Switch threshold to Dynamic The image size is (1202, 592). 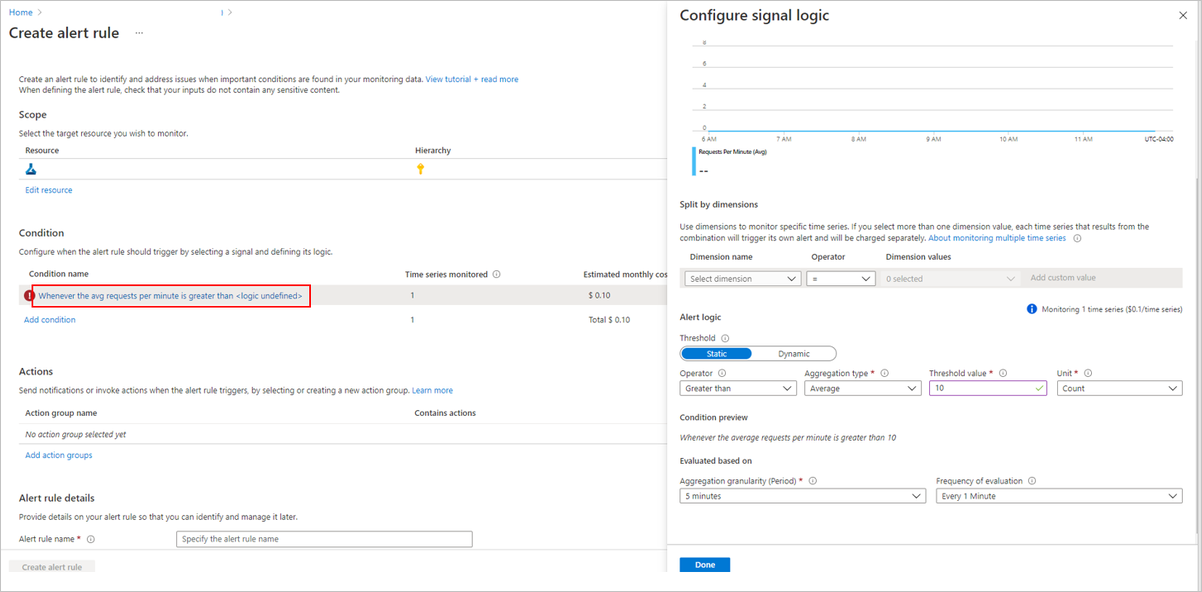coord(793,353)
